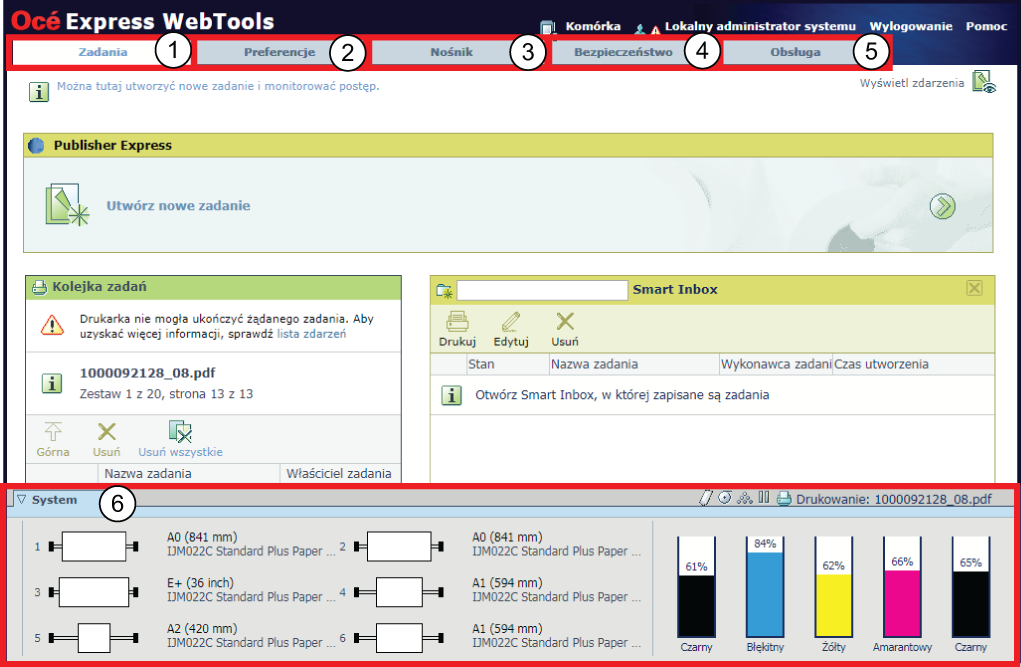Screen dimensions: 1021x667
Task: Click the red warning triangle in job queue
Action: click(x=52, y=325)
